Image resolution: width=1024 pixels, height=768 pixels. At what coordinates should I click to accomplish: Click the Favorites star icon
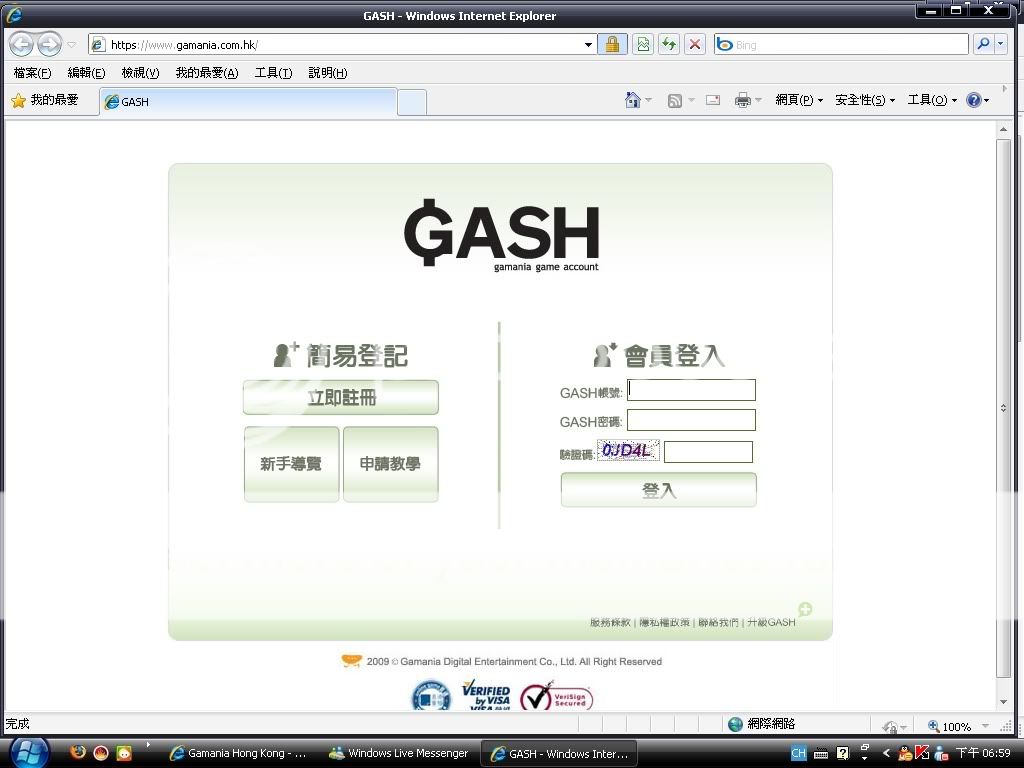click(18, 101)
